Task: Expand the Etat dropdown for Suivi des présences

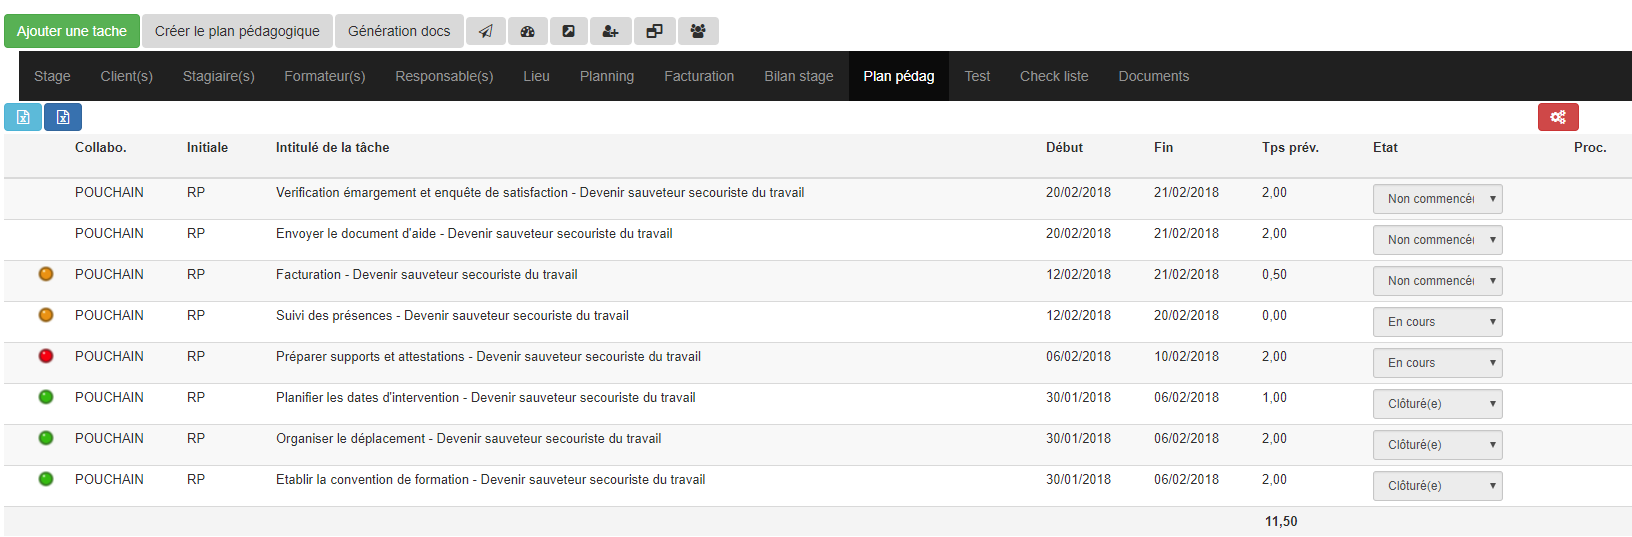Action: click(x=1437, y=322)
